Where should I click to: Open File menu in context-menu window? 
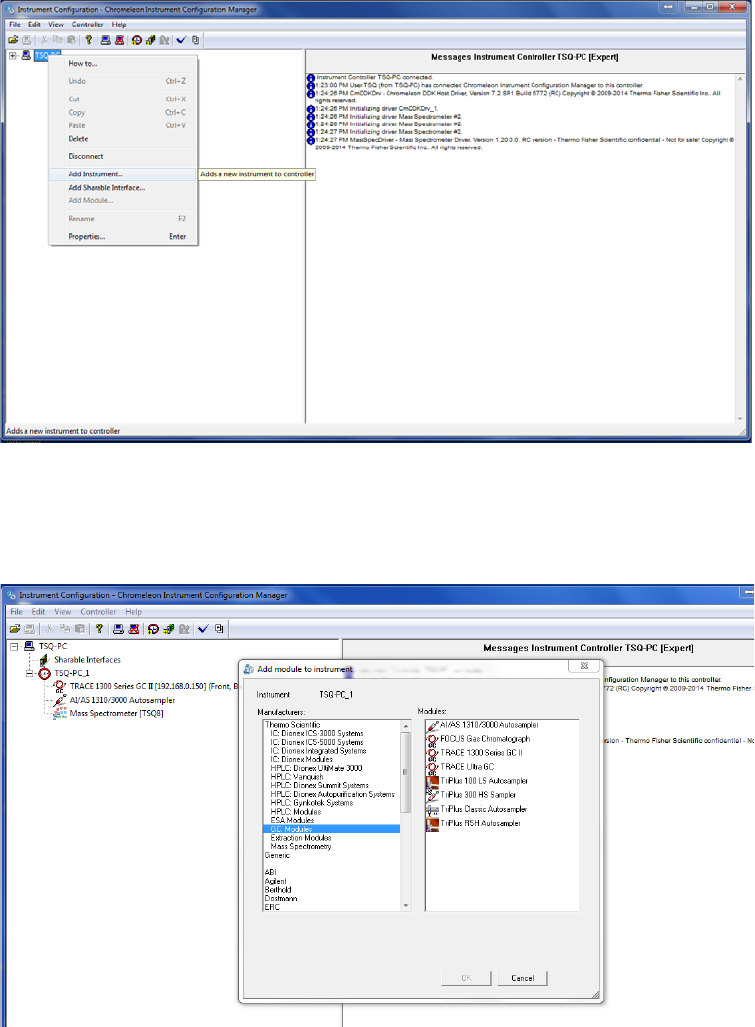click(x=14, y=24)
